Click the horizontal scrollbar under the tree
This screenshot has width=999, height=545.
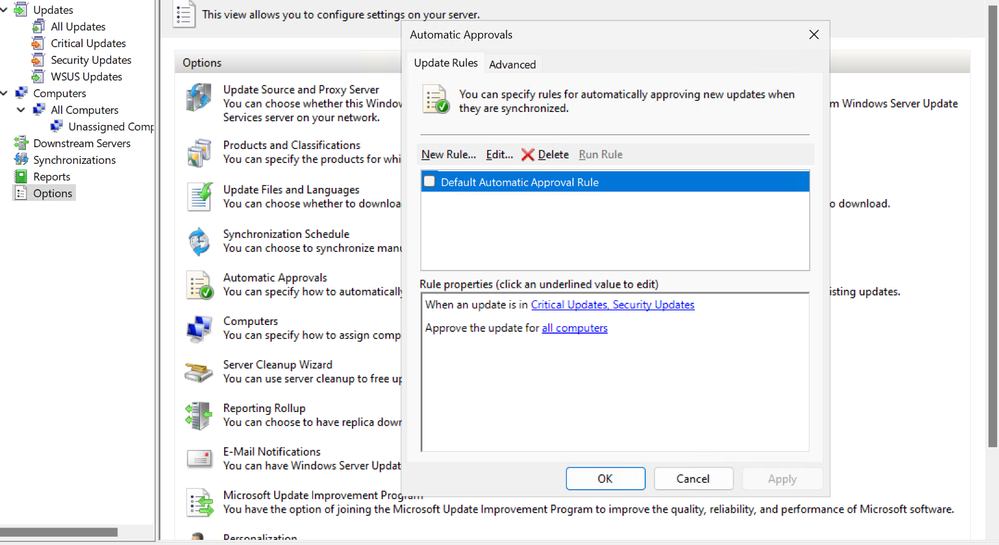(59, 532)
